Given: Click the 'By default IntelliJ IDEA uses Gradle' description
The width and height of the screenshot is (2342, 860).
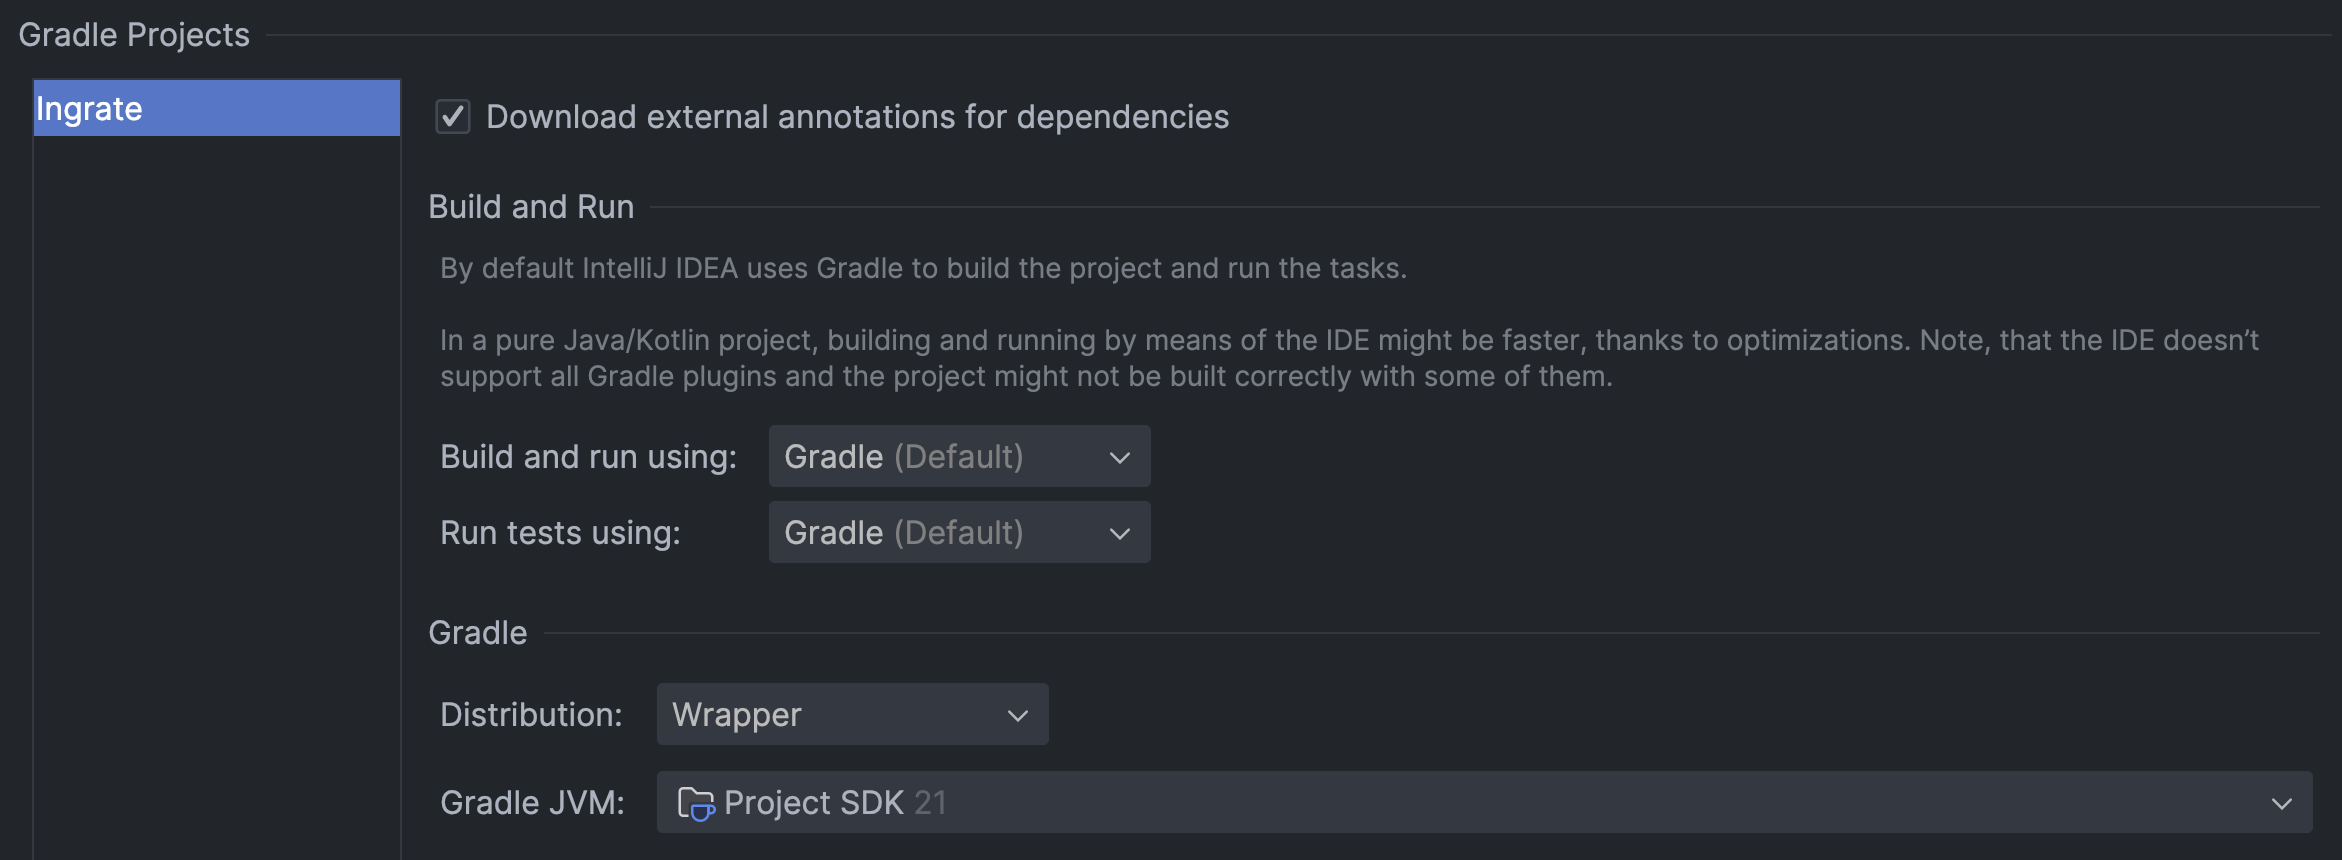Looking at the screenshot, I should pyautogui.click(x=923, y=269).
